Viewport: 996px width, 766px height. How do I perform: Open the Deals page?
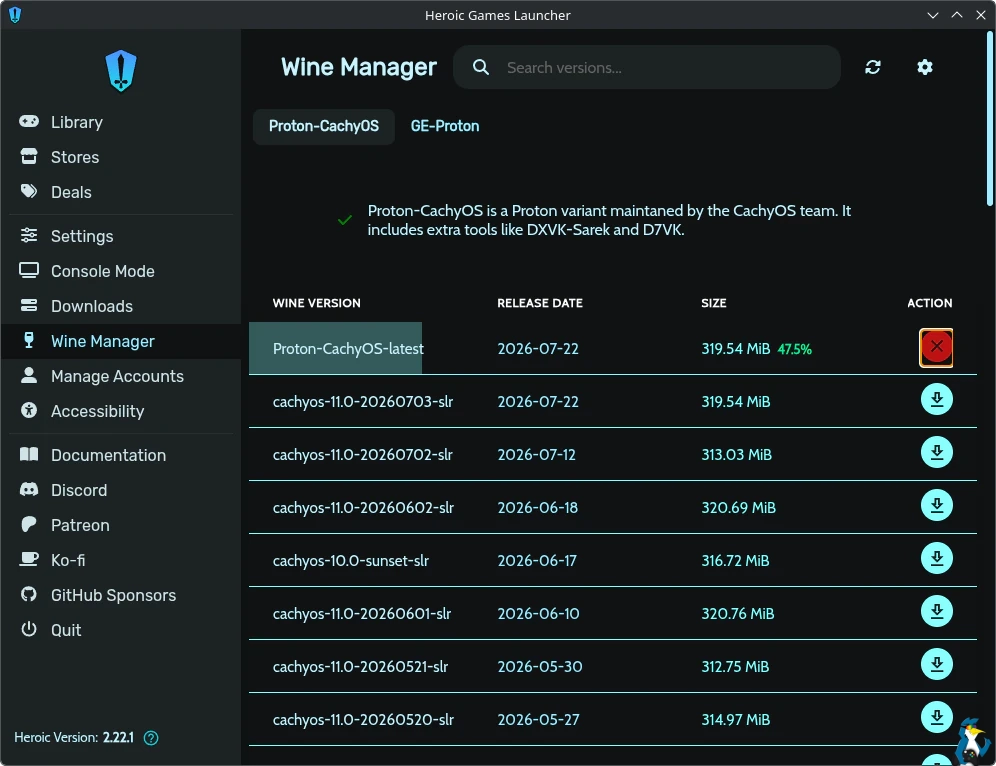coord(121,192)
